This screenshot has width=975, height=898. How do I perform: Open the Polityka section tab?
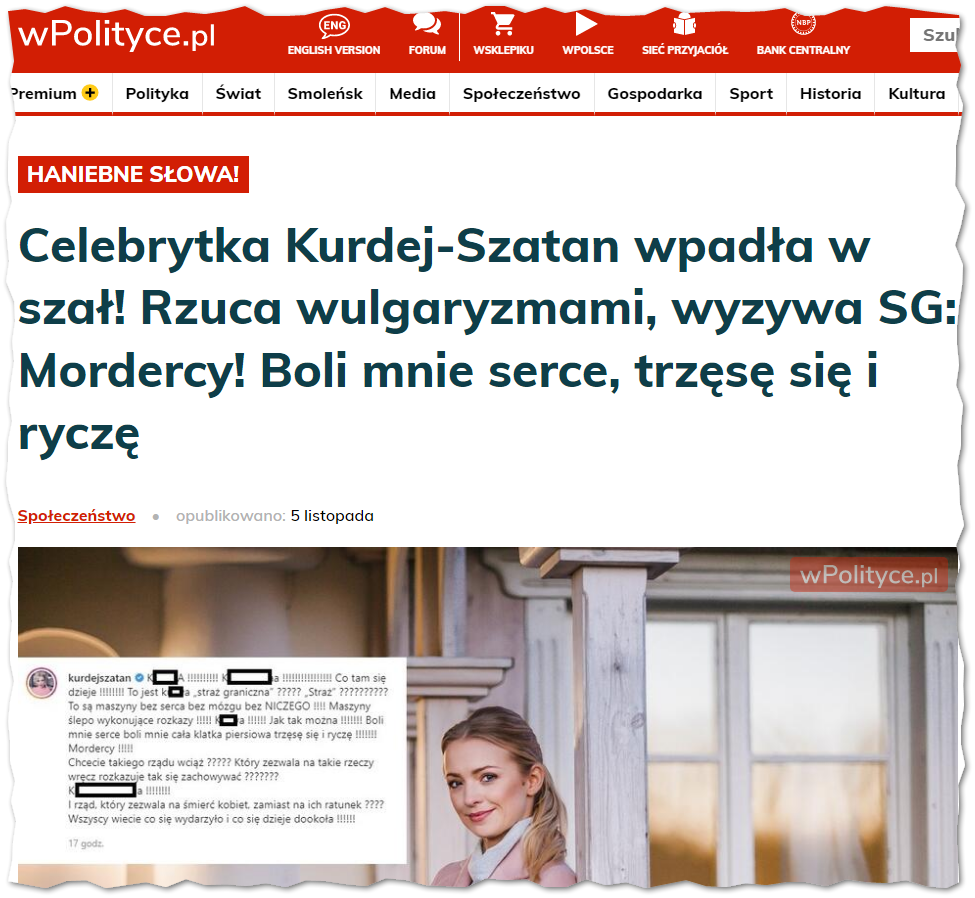(x=157, y=94)
